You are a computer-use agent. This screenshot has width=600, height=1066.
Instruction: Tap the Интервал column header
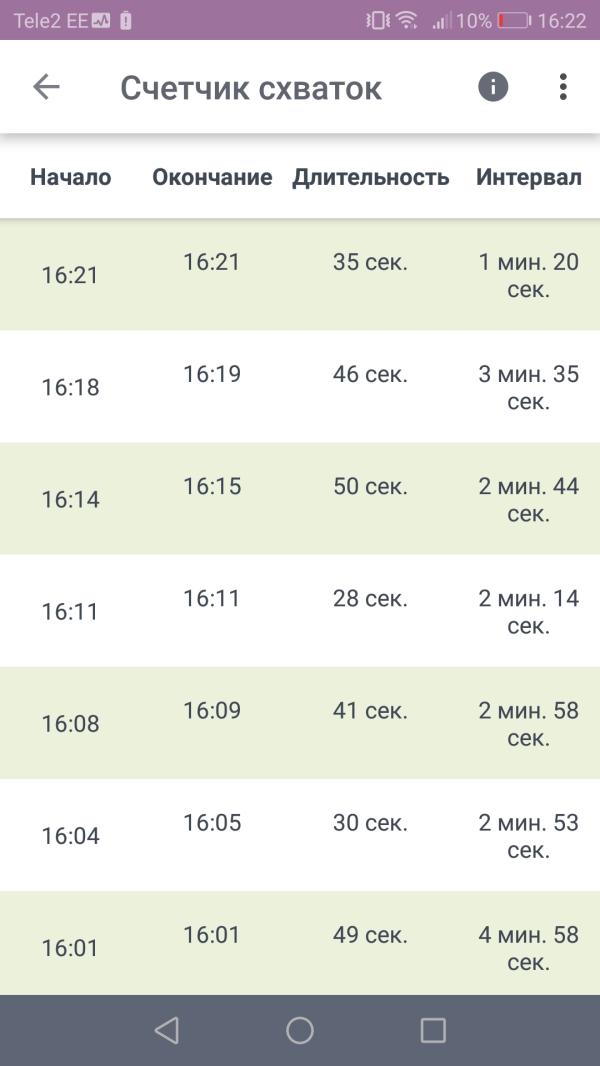(x=529, y=177)
